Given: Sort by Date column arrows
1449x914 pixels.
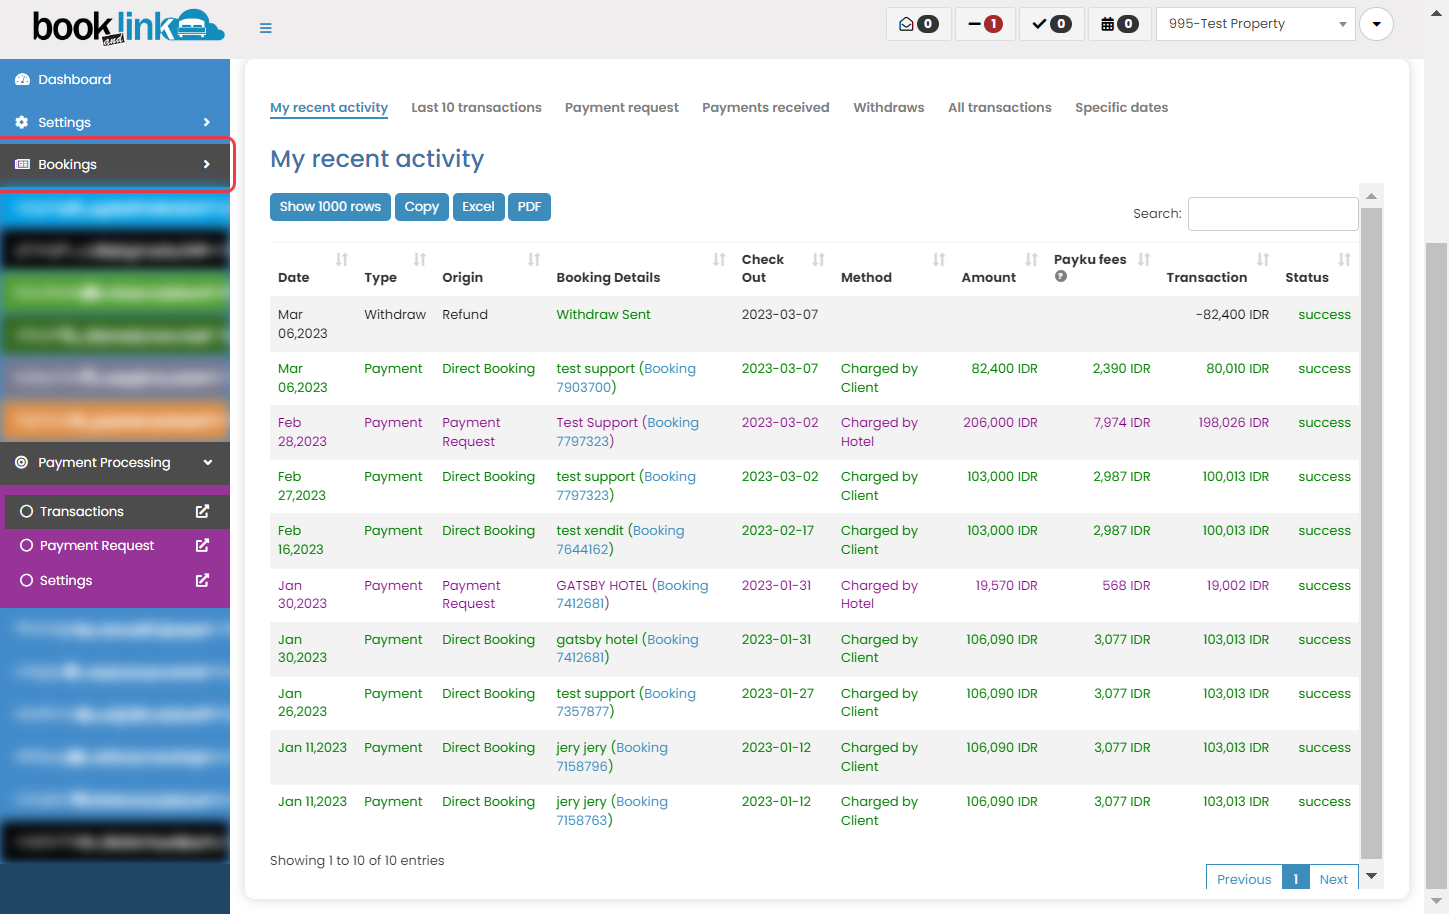Looking at the screenshot, I should point(342,260).
